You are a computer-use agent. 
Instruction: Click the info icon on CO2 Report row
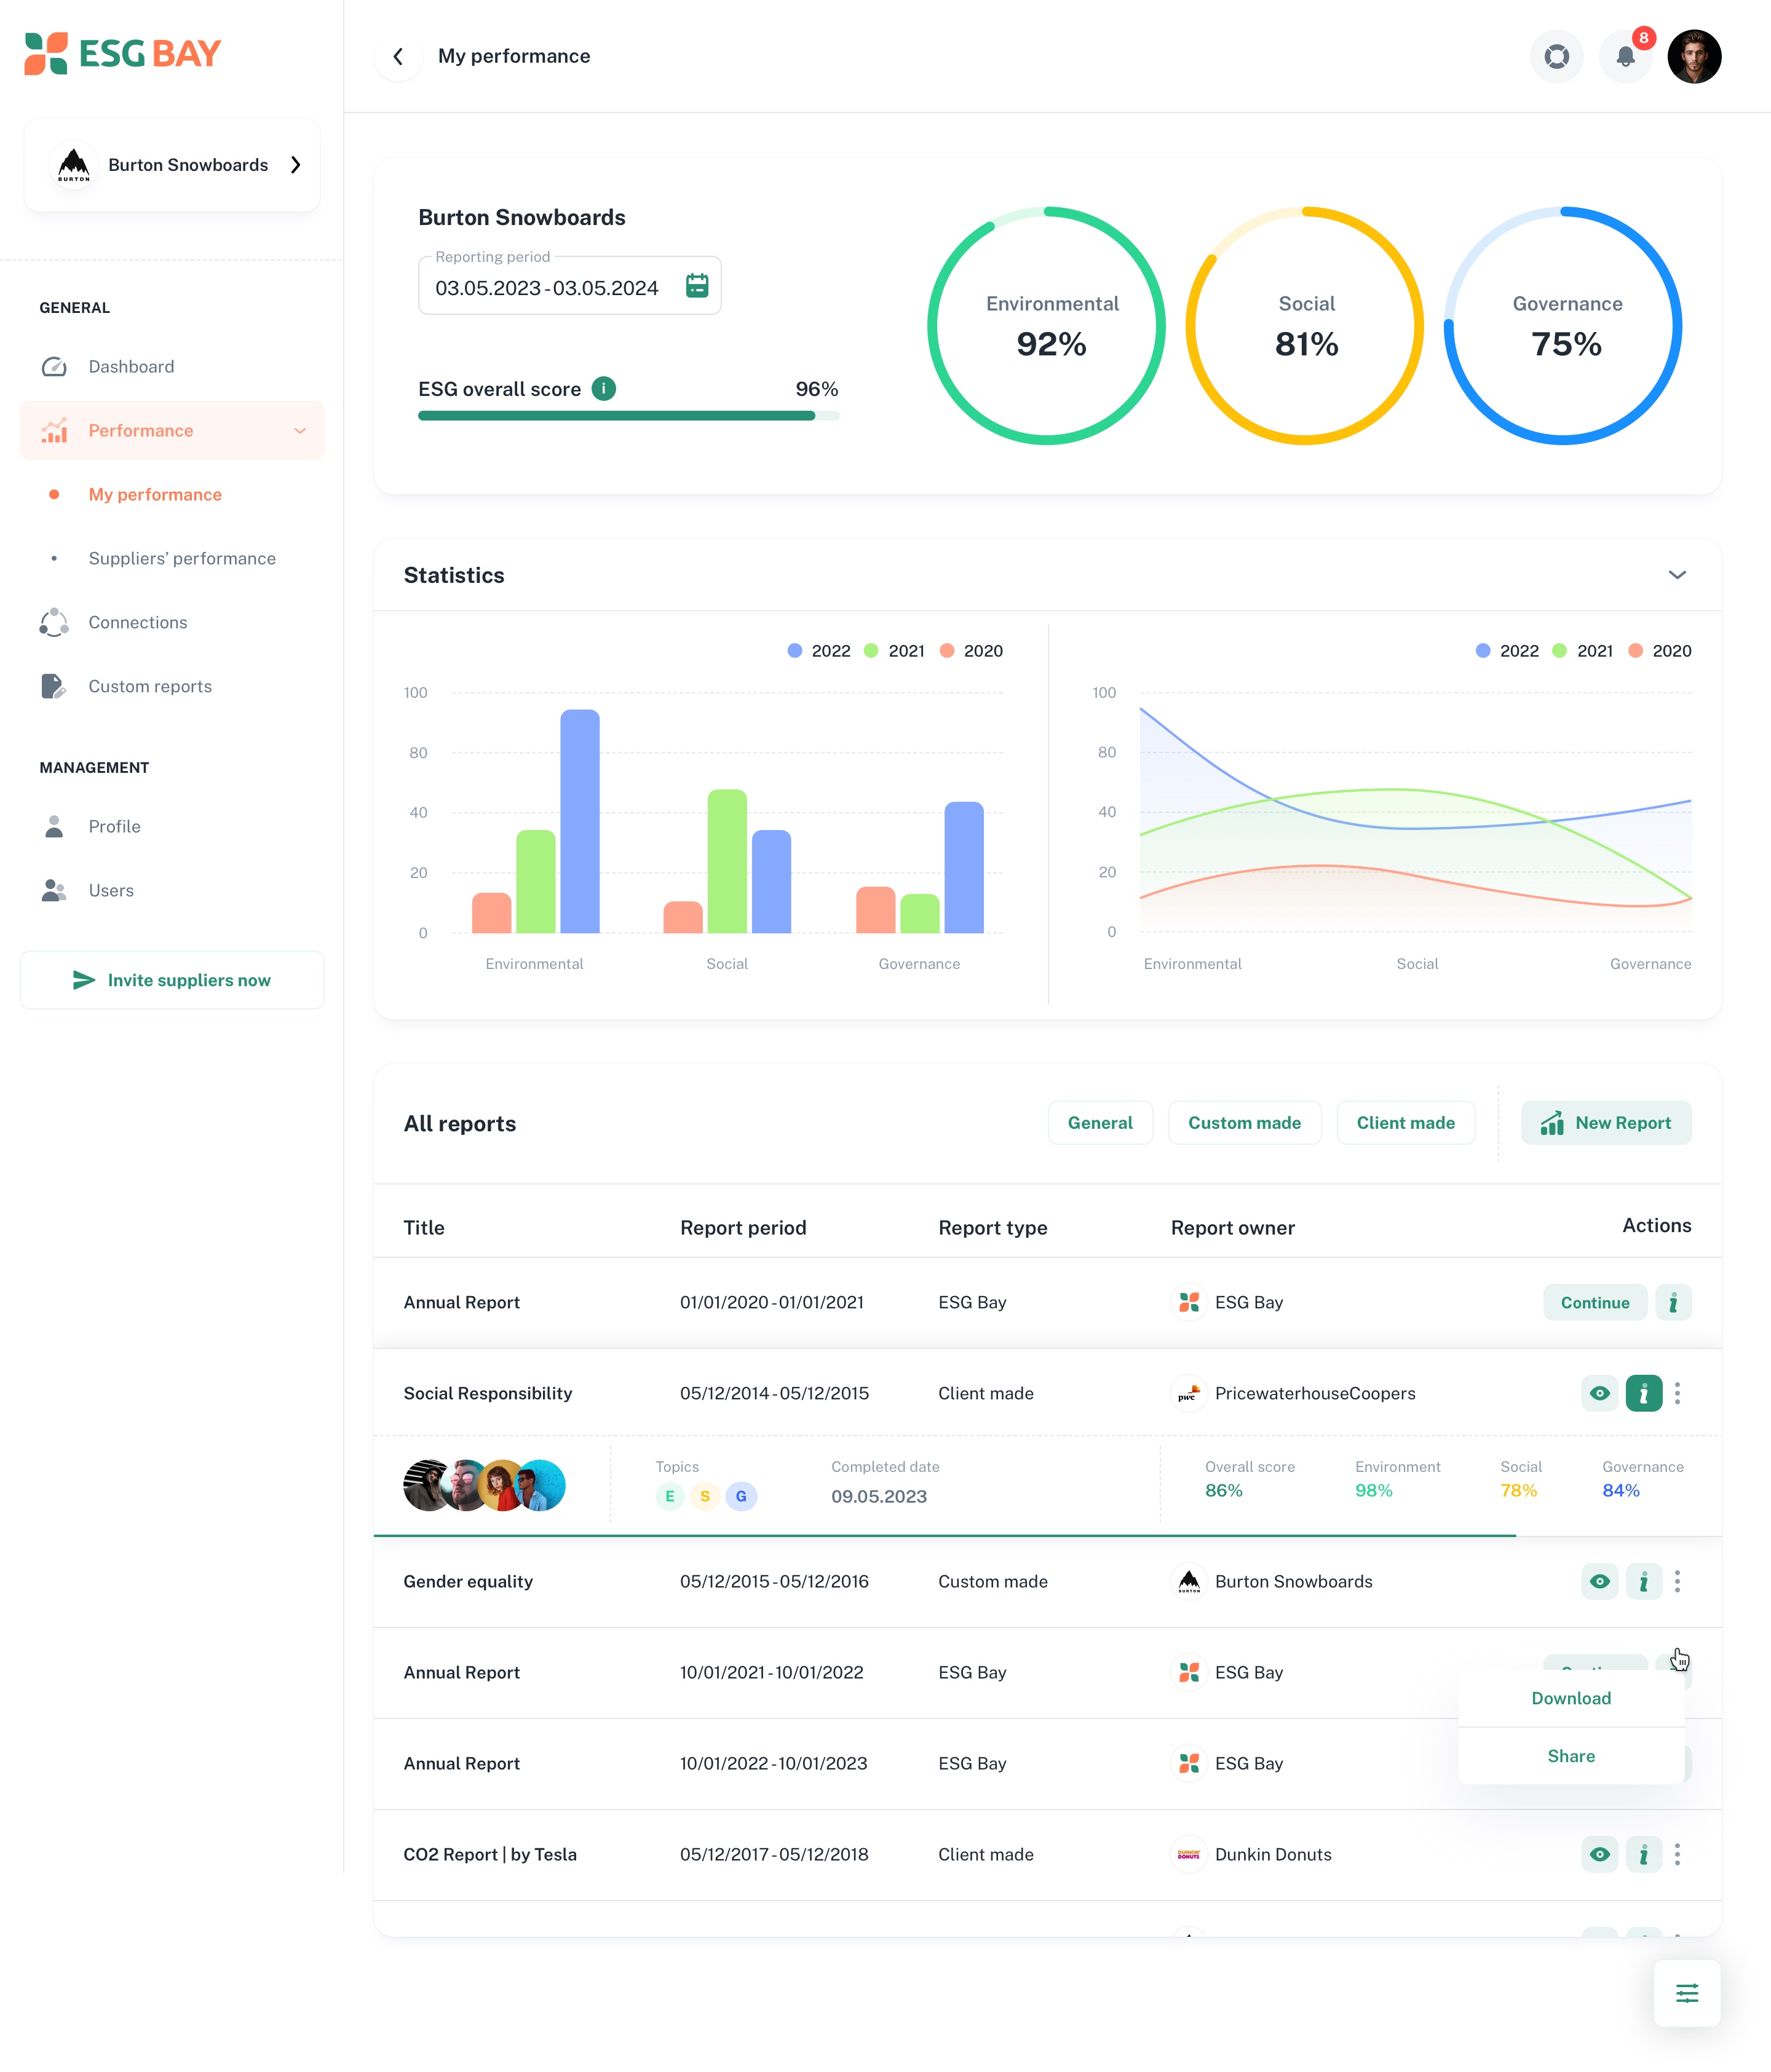pos(1643,1854)
